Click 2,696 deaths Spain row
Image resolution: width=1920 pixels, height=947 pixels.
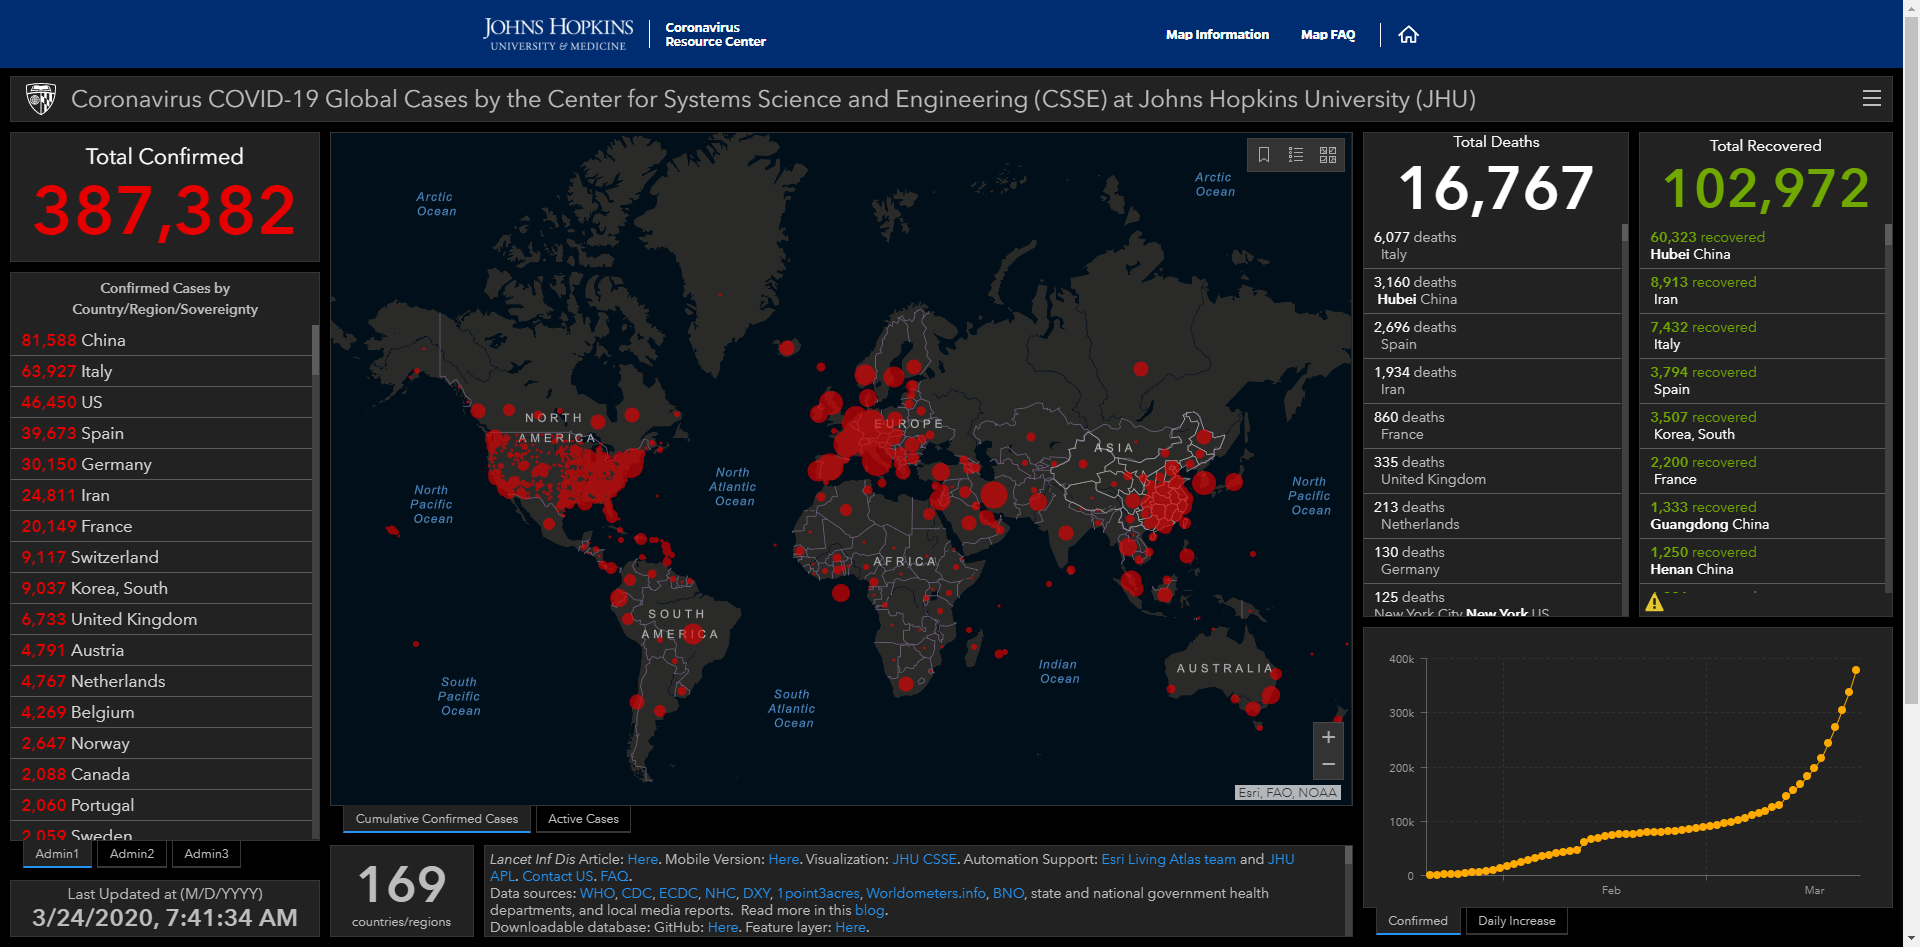coord(1492,336)
